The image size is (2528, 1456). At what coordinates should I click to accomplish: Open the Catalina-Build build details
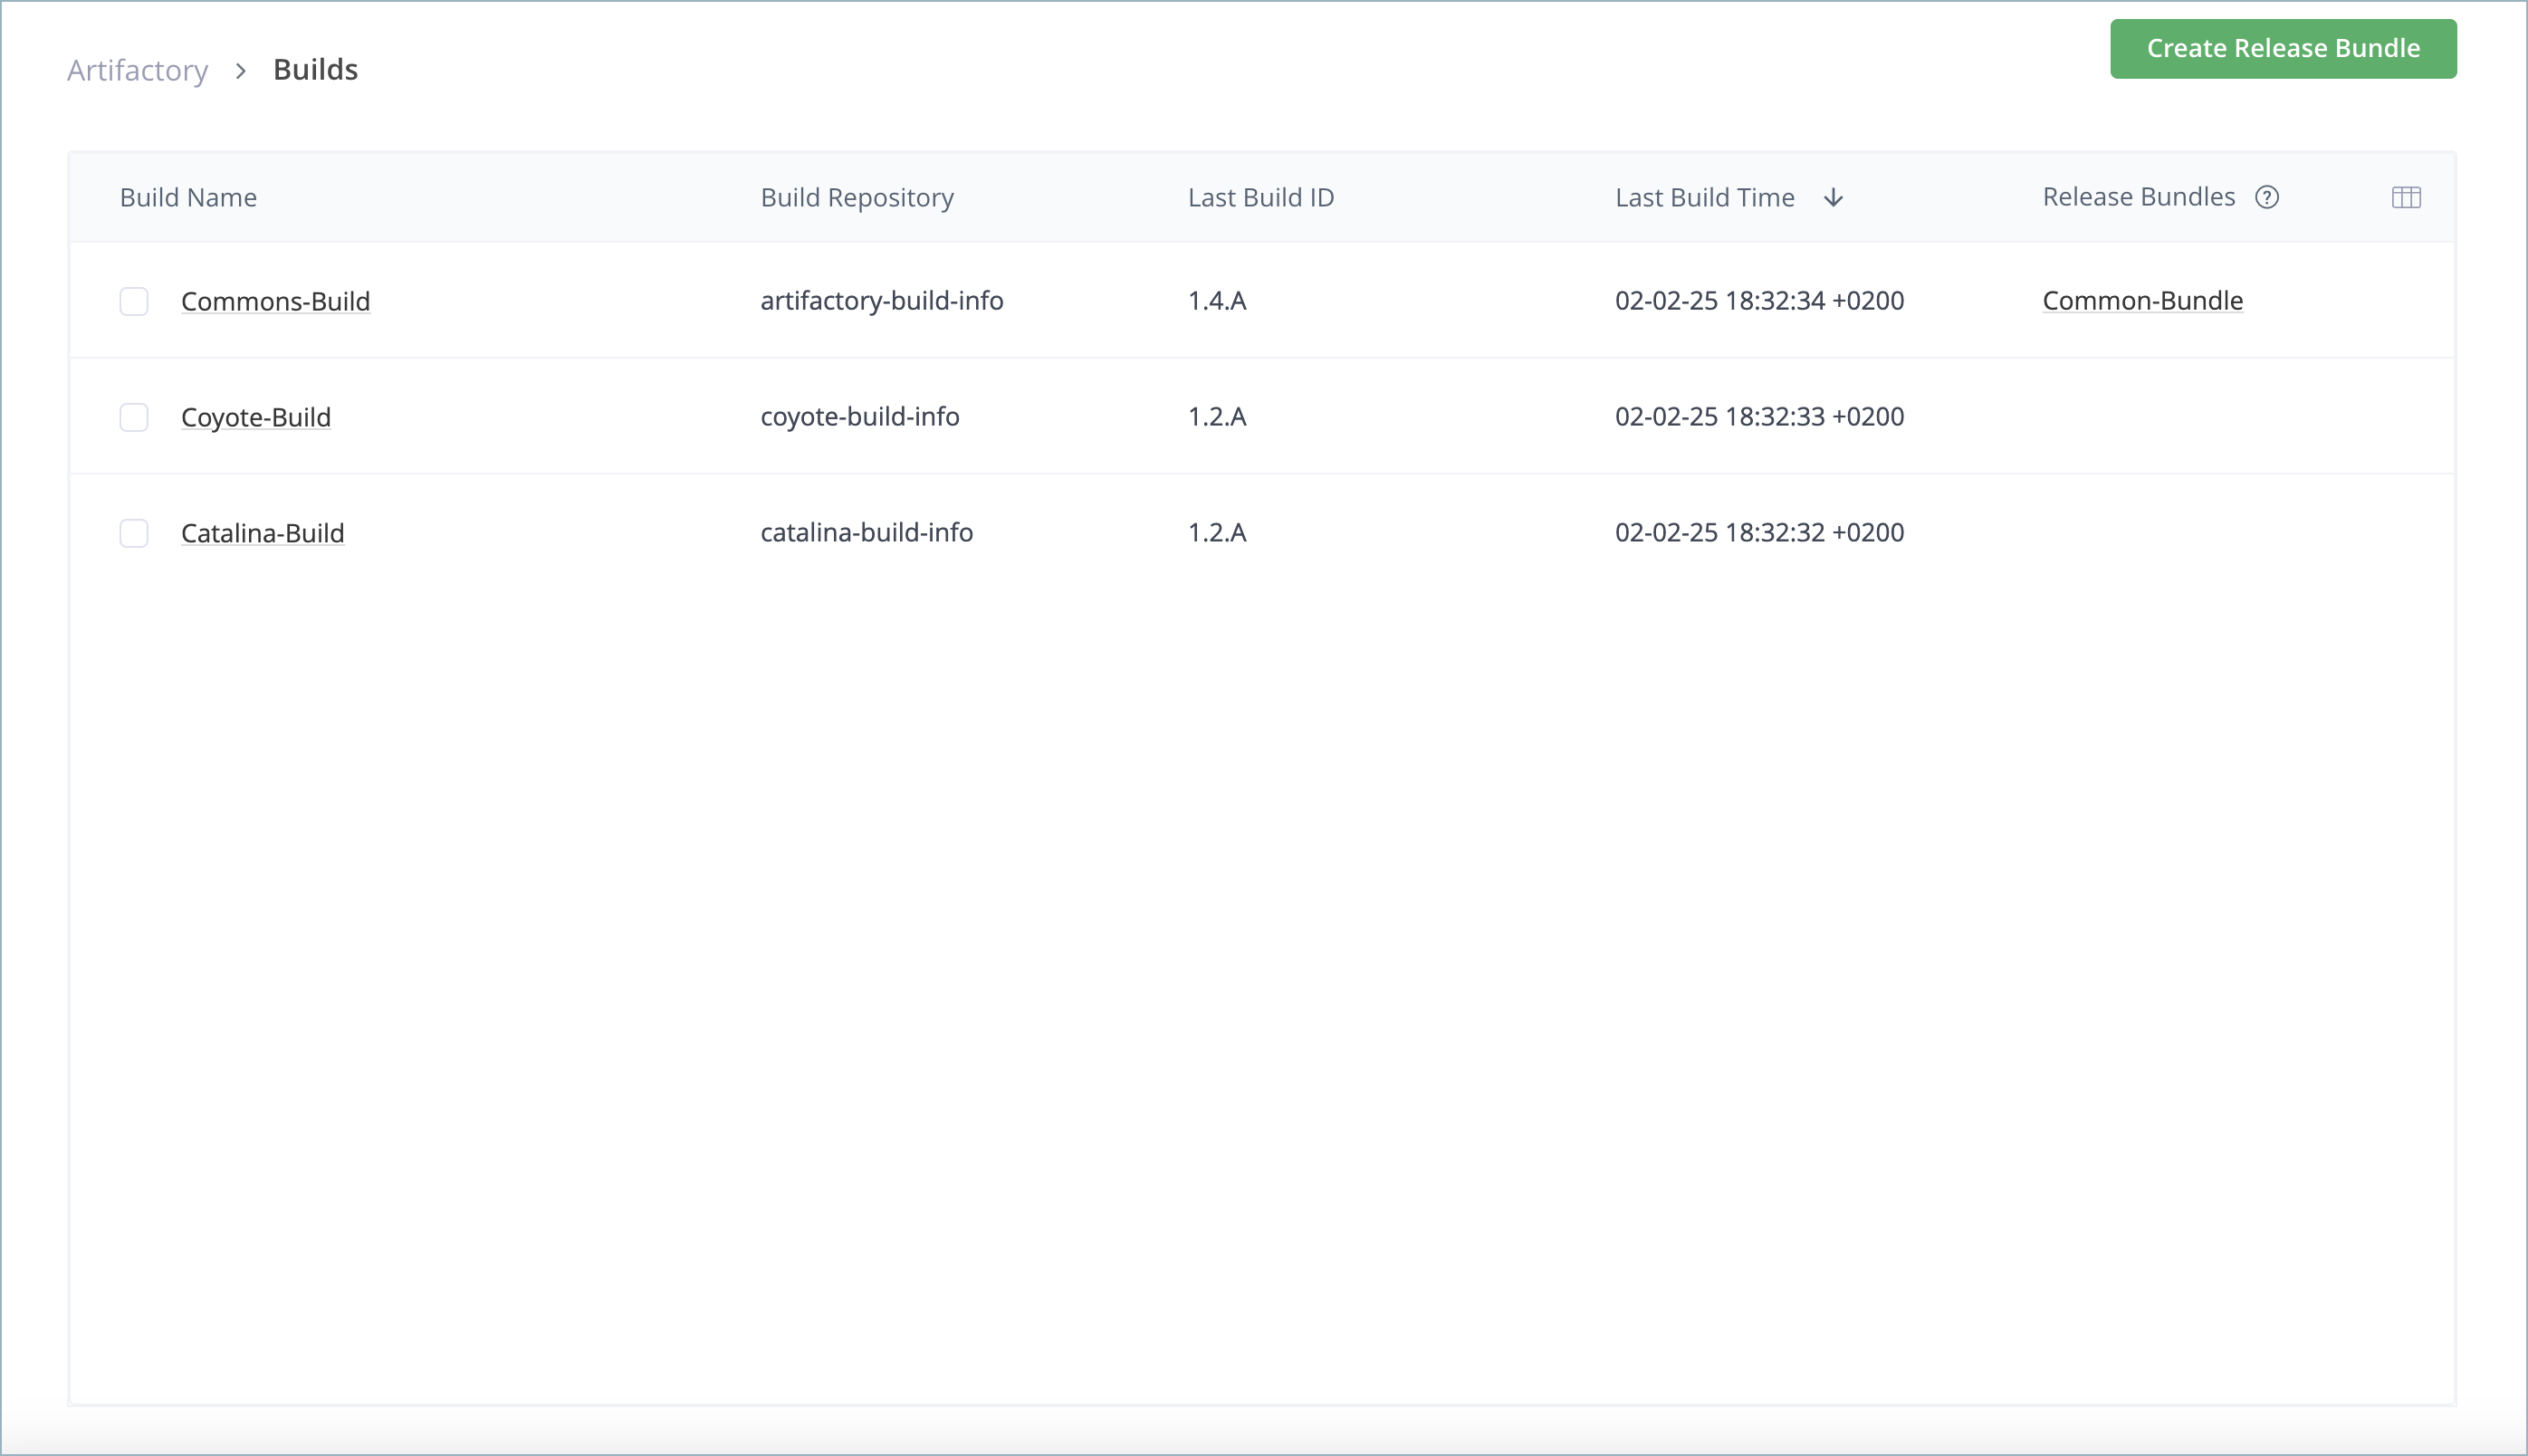262,533
